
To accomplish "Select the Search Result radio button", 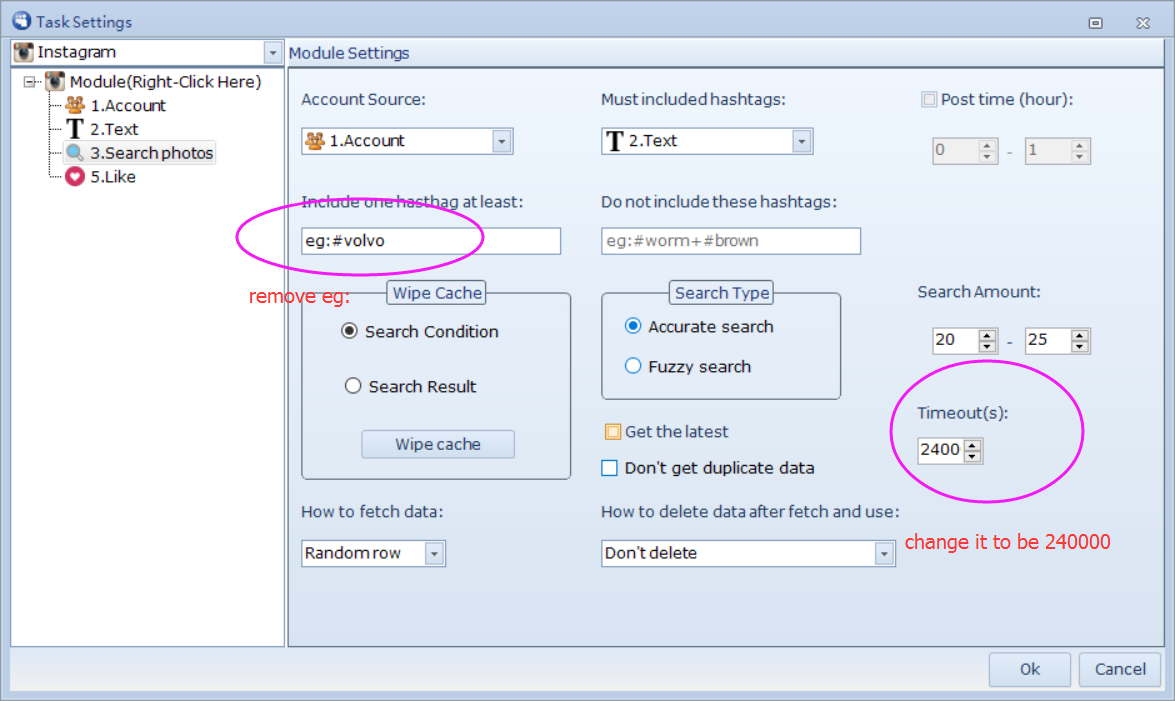I will point(353,386).
